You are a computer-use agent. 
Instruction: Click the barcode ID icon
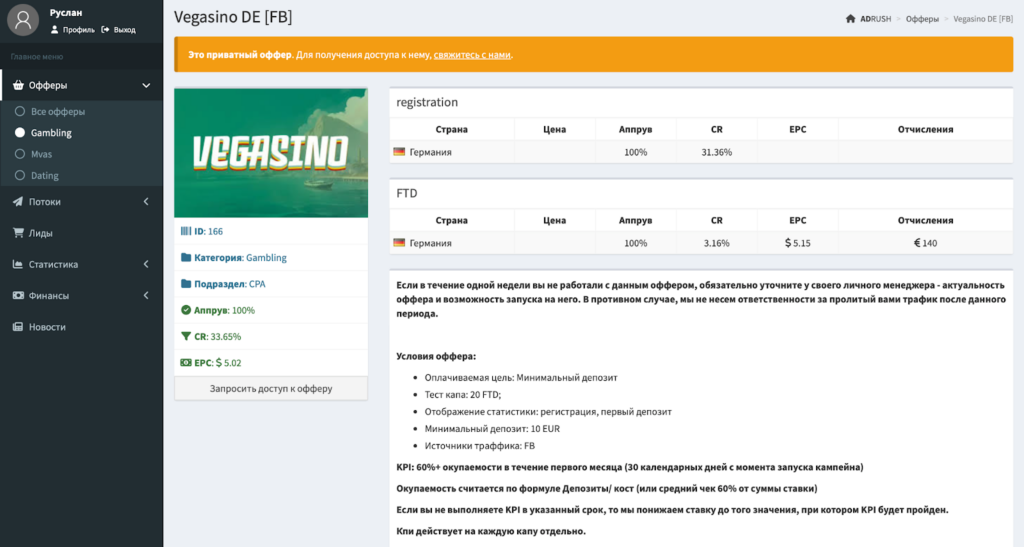186,231
